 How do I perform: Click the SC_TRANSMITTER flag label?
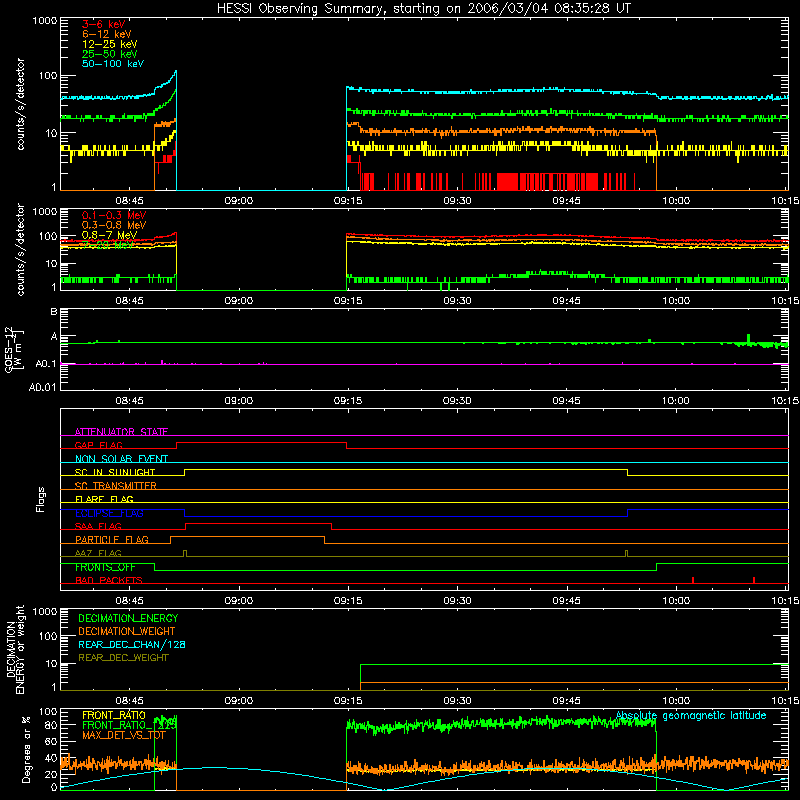pyautogui.click(x=115, y=486)
